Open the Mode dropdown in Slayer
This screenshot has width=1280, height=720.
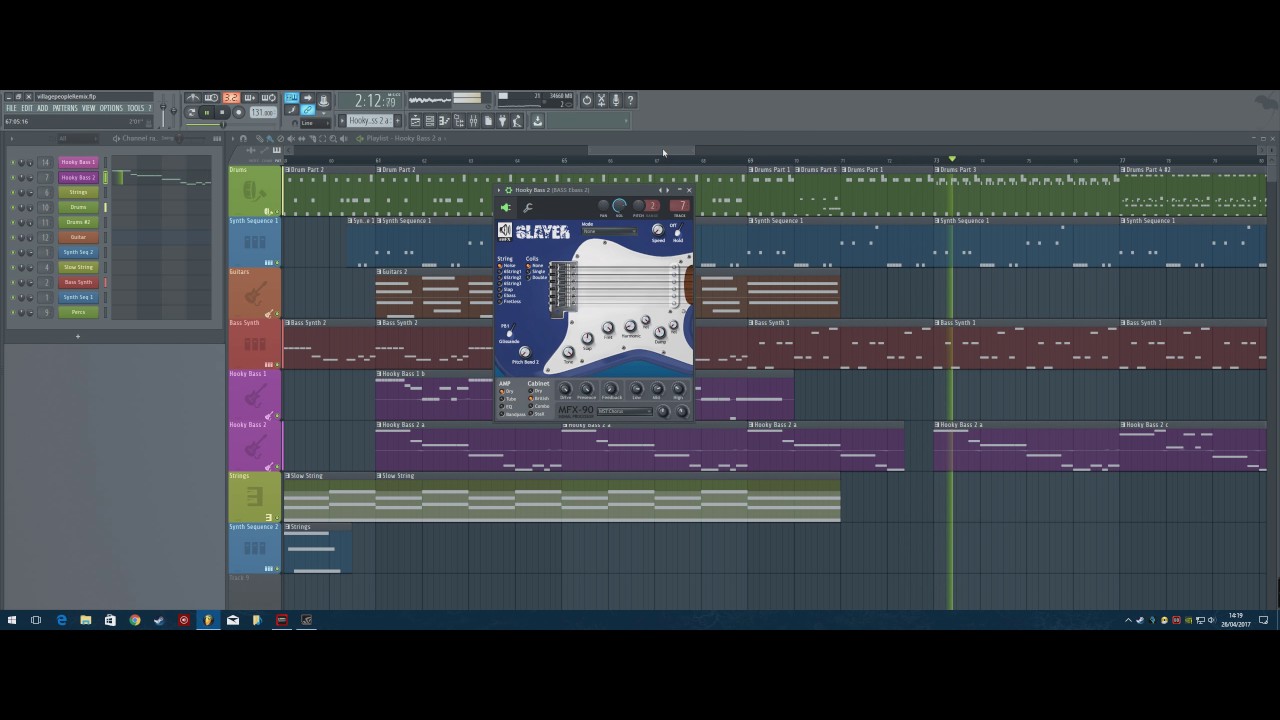coord(610,232)
